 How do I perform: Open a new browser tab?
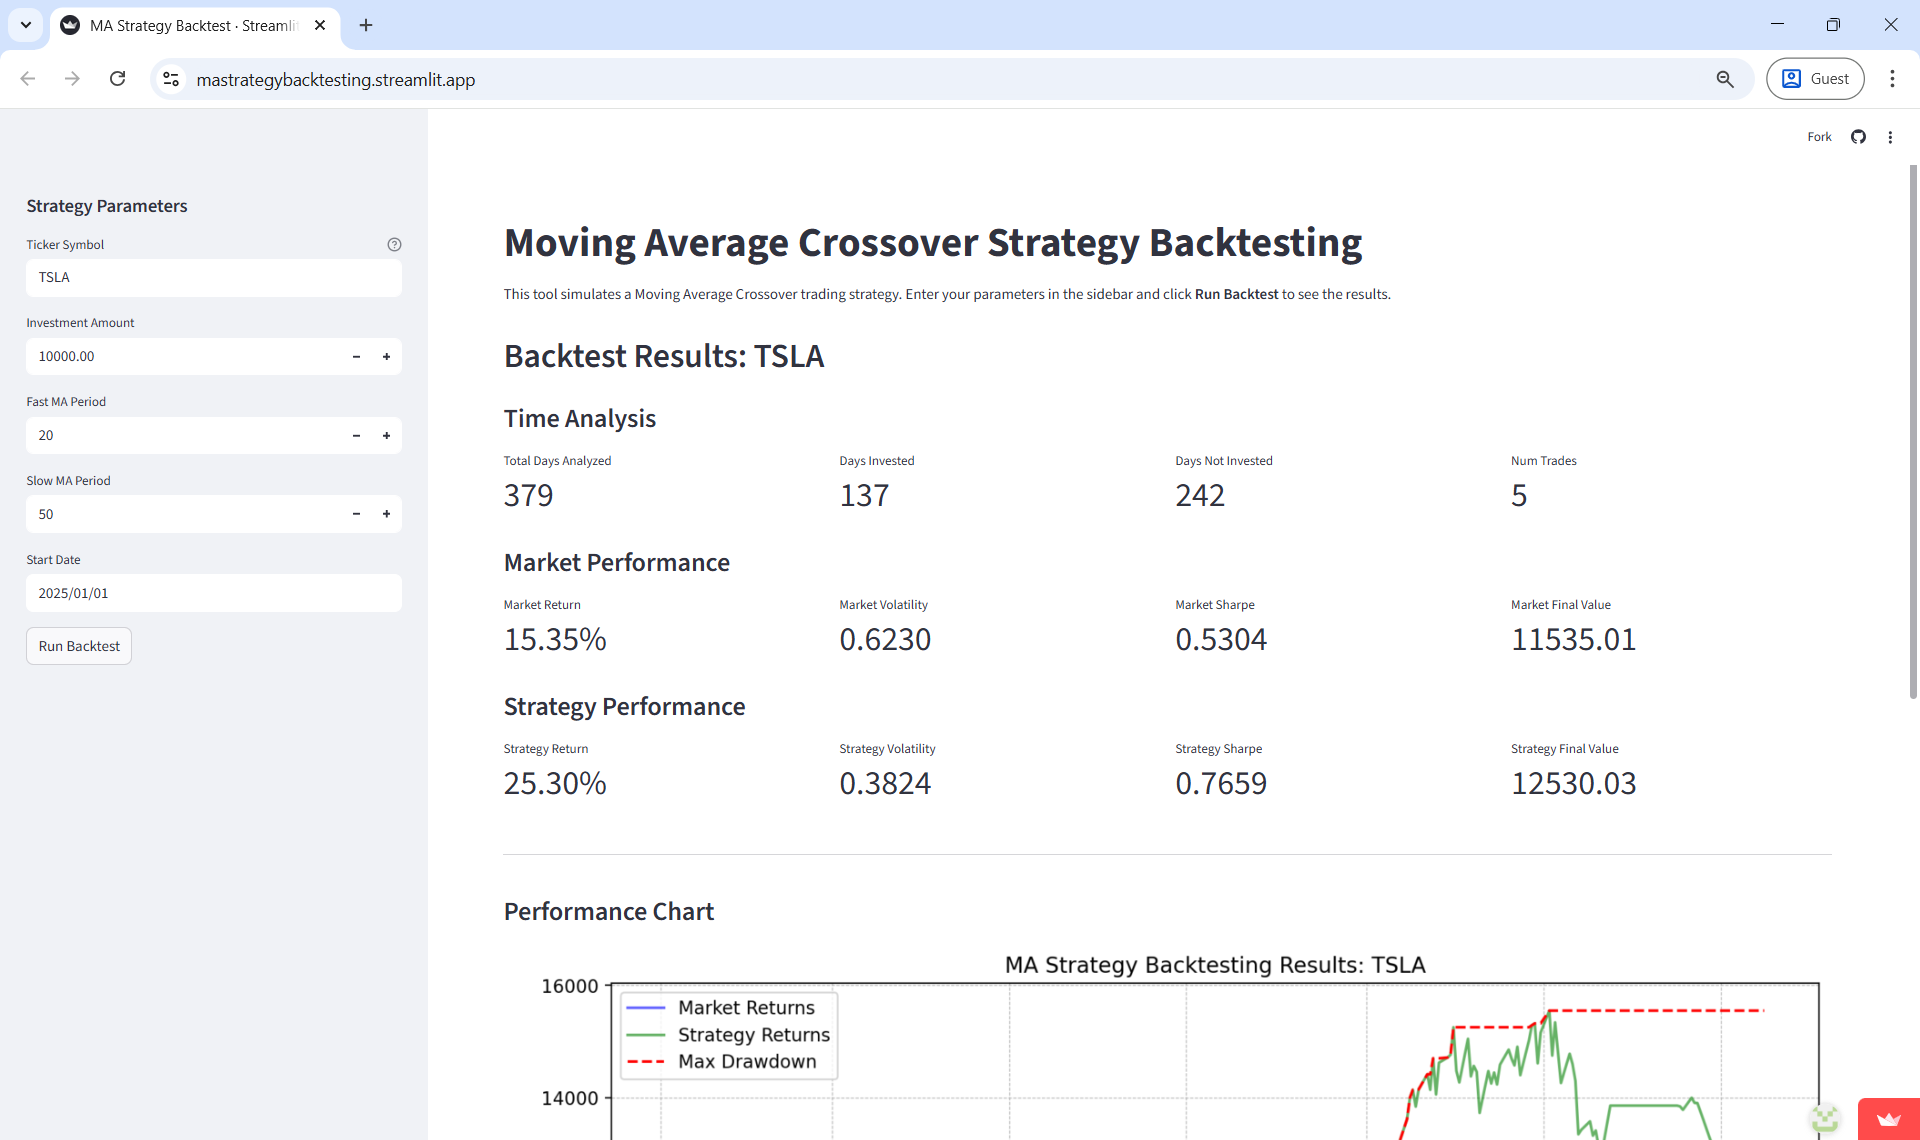point(365,25)
